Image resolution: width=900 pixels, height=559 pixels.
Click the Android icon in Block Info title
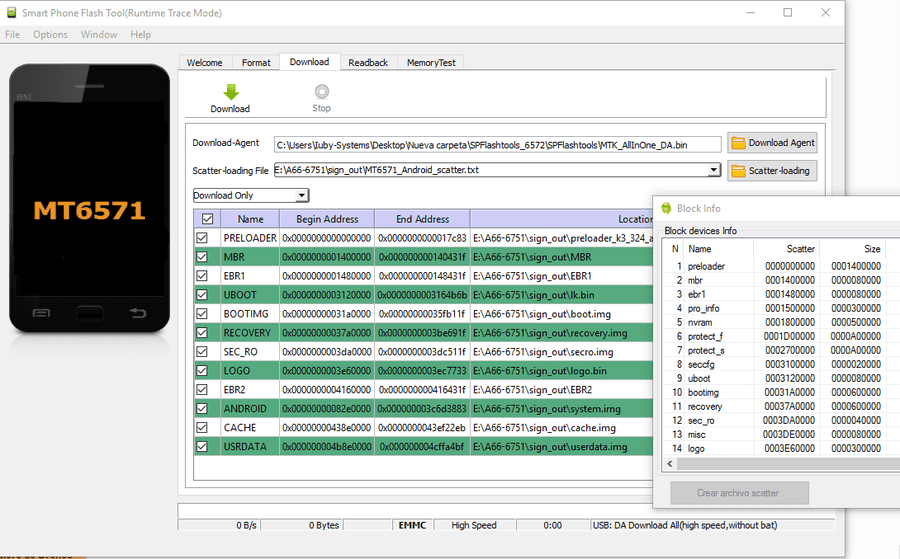[x=666, y=208]
